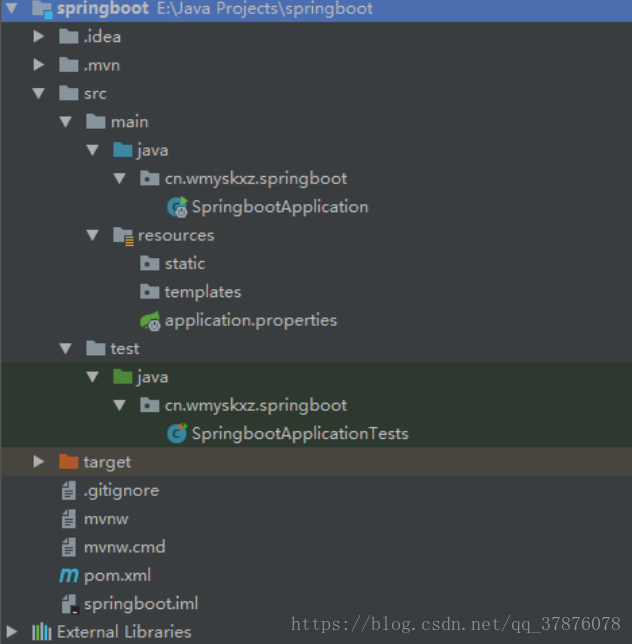This screenshot has width=632, height=644.
Task: Select the .idea folder name
Action: coord(102,37)
